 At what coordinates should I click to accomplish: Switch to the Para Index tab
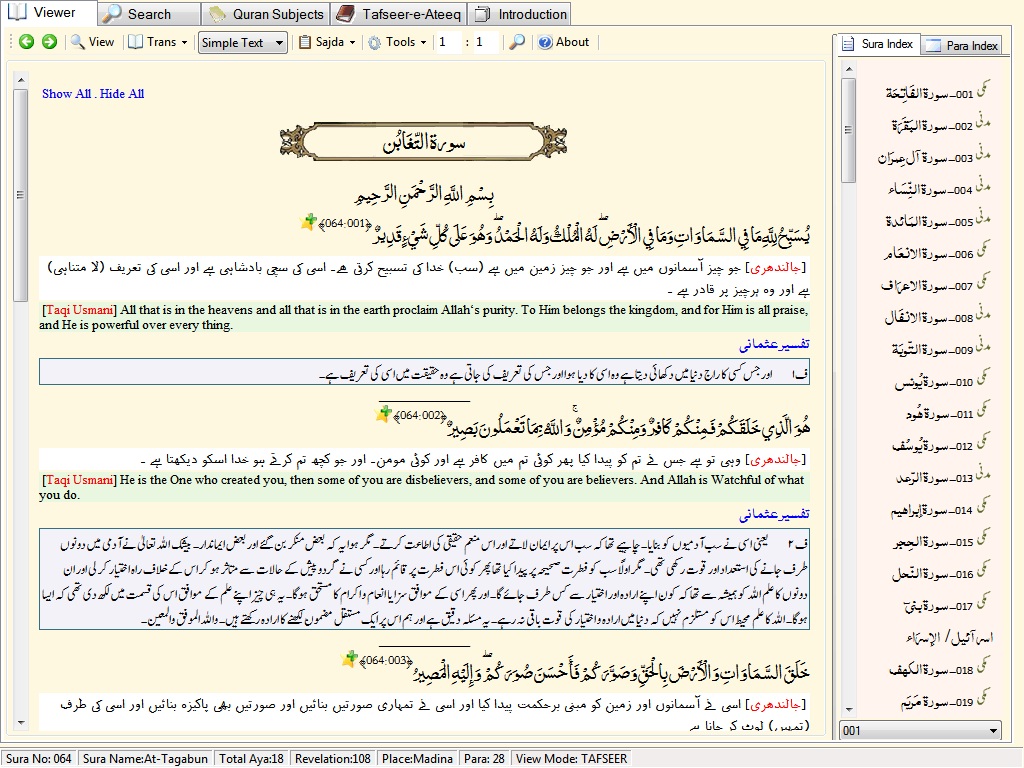pyautogui.click(x=963, y=45)
